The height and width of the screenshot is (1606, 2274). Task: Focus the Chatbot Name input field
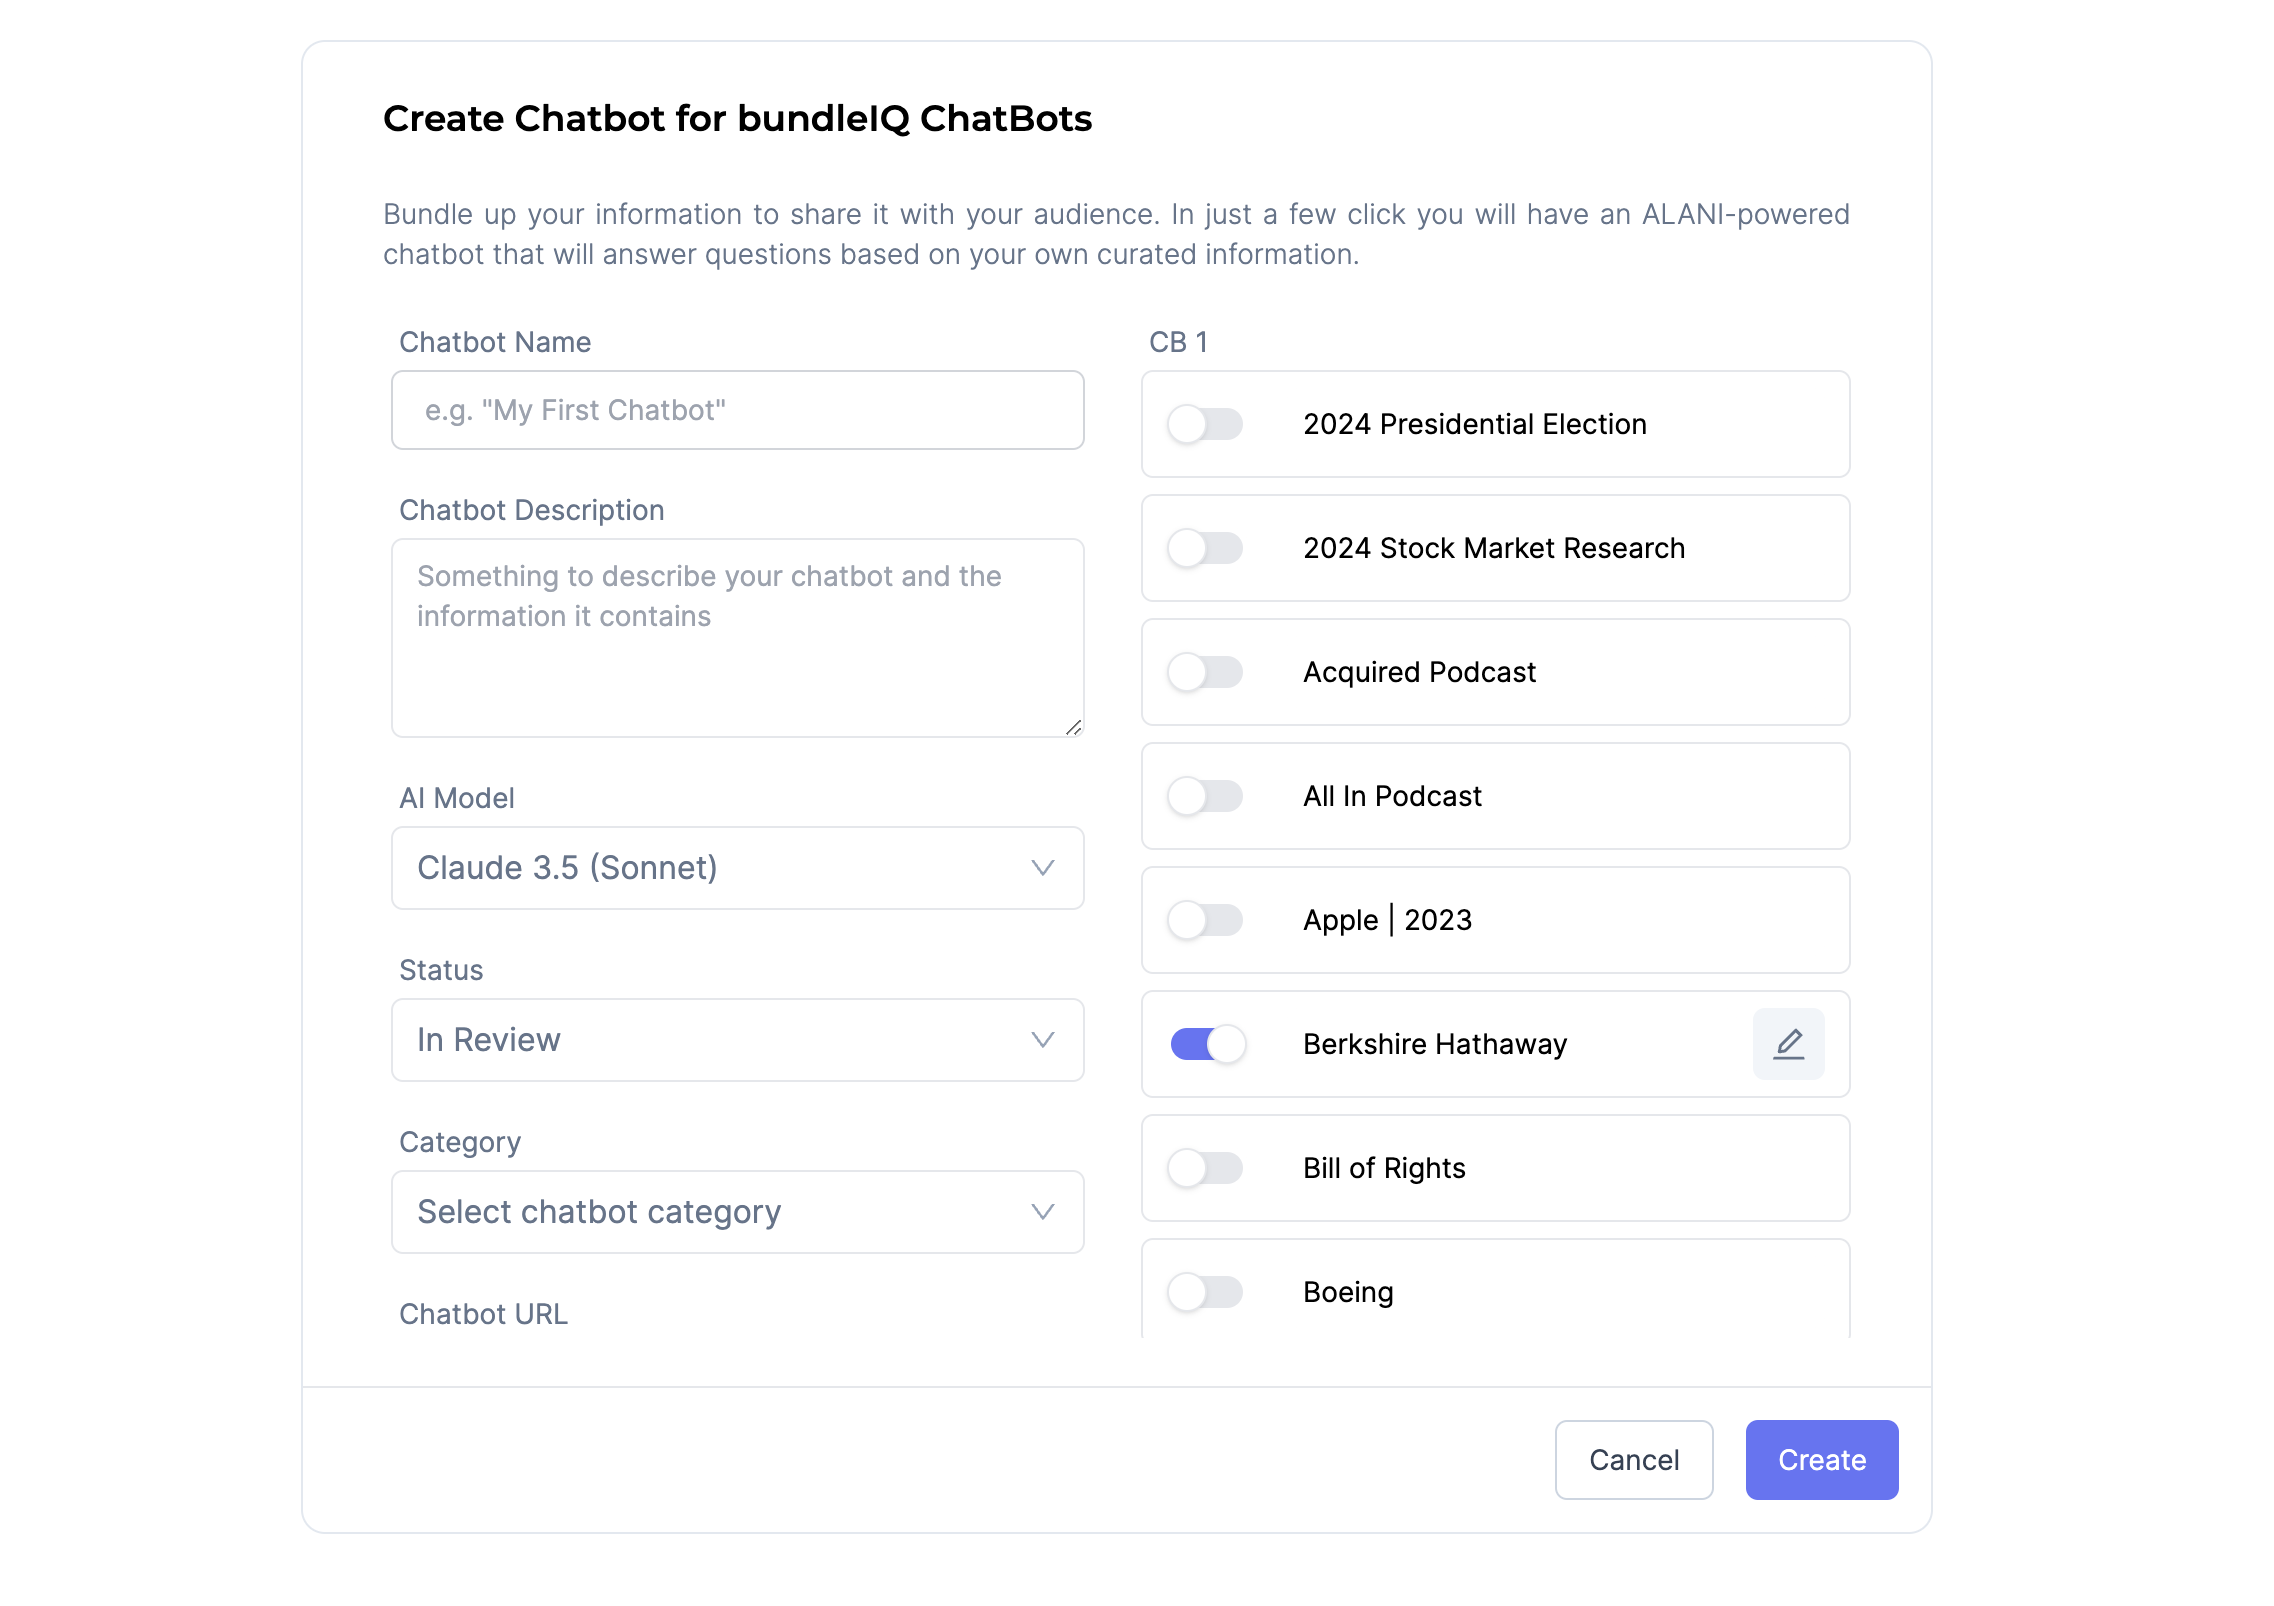tap(737, 410)
